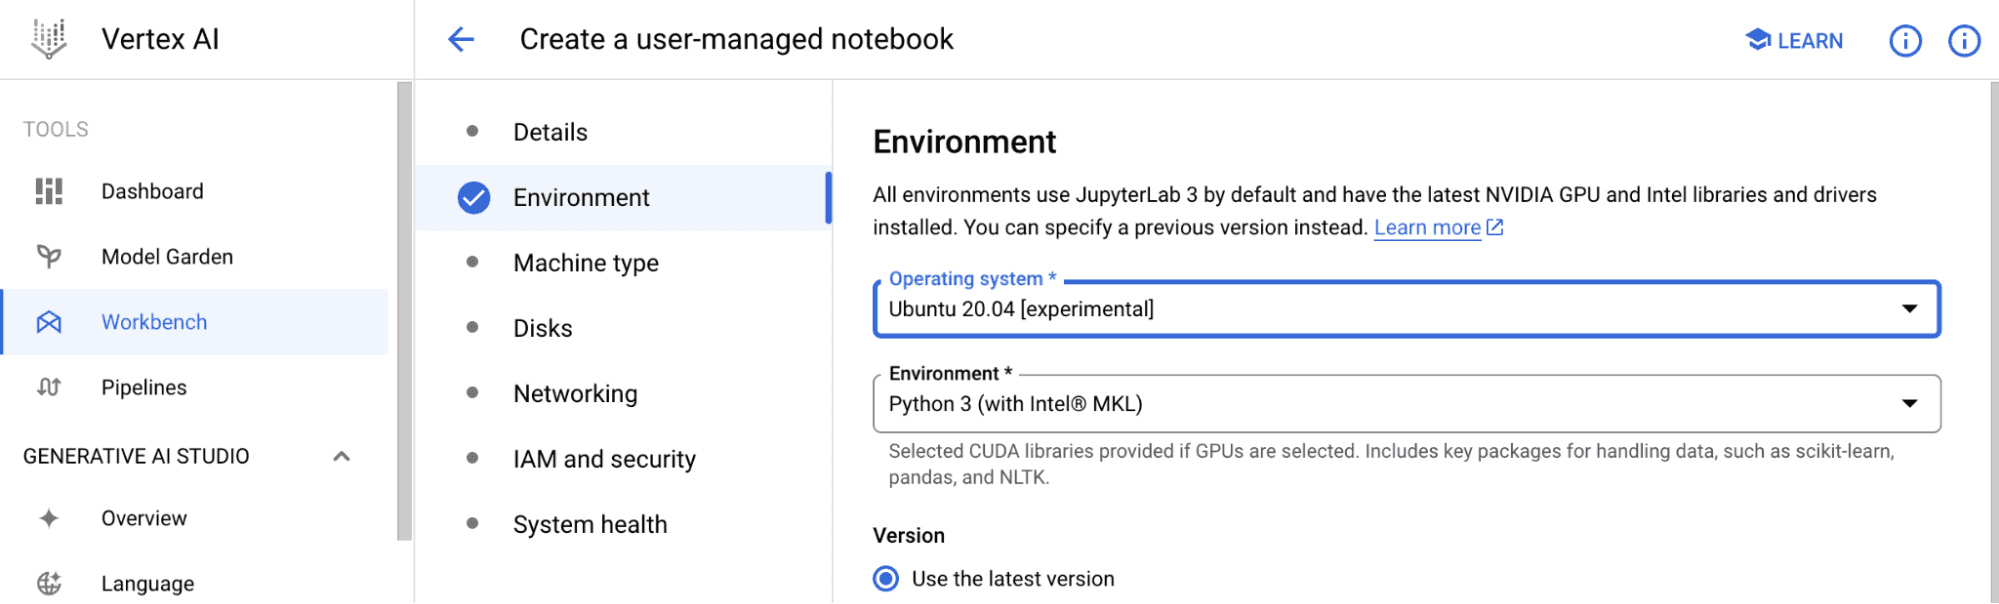Click the Create a user-managed notebook title
This screenshot has height=604, width=1999.
tap(737, 39)
